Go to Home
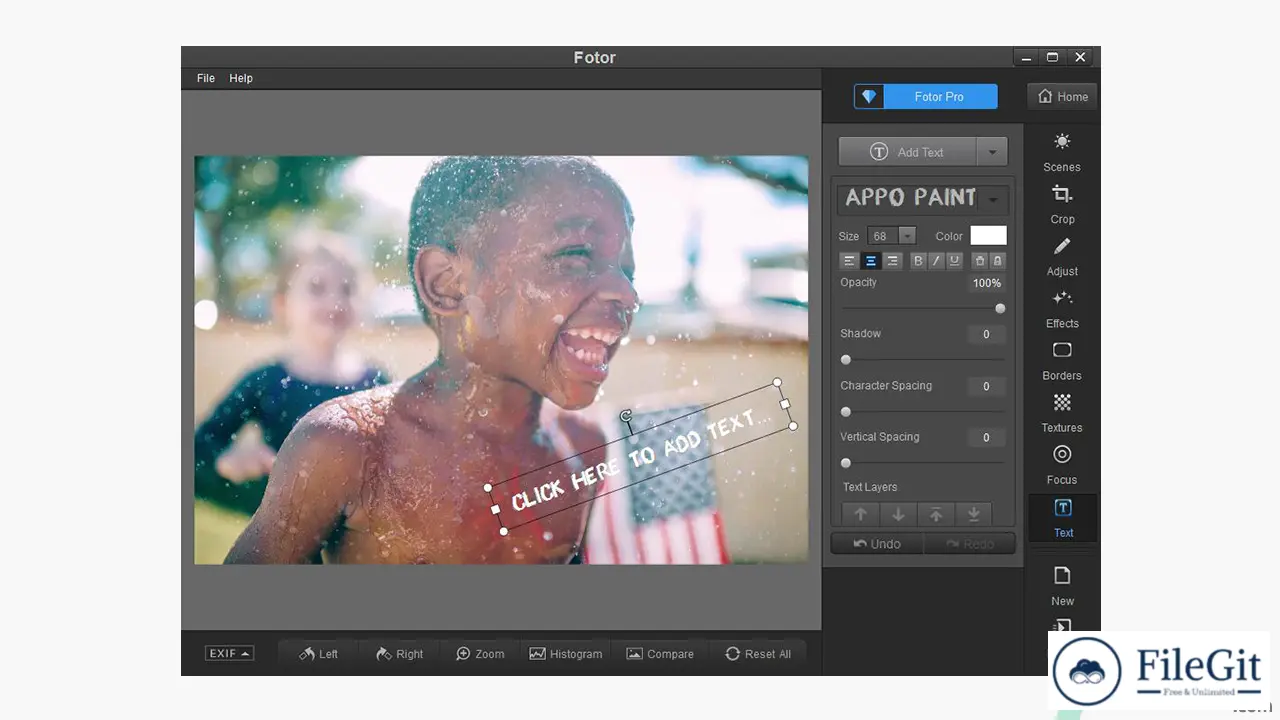The height and width of the screenshot is (720, 1280). pos(1062,96)
